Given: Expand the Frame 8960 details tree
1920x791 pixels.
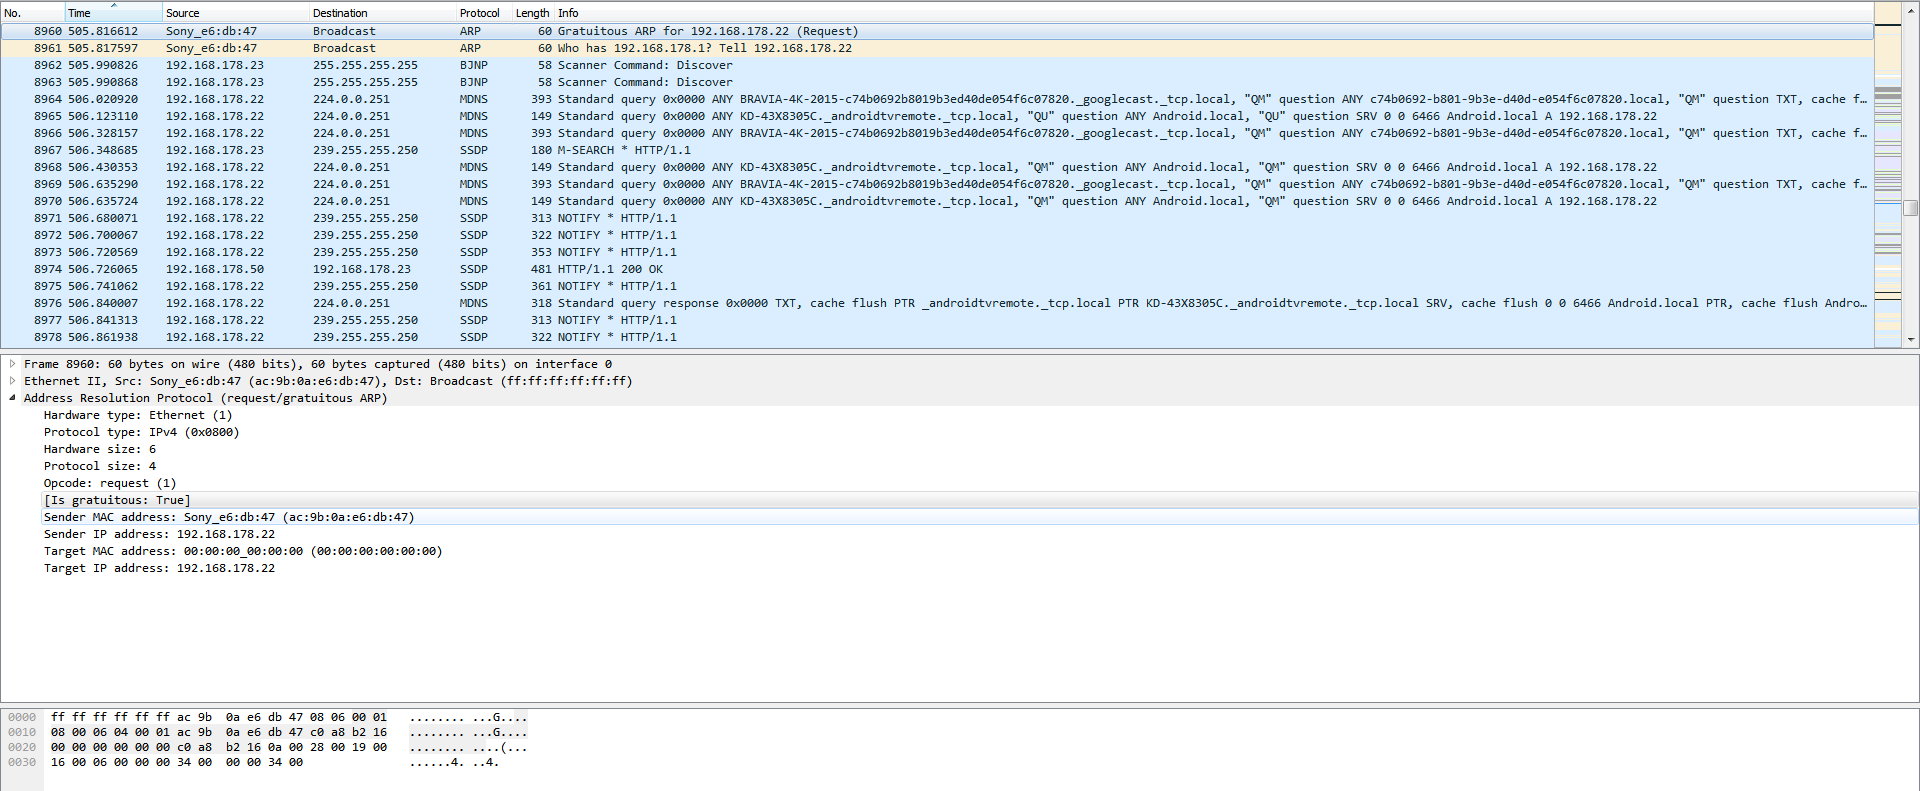Looking at the screenshot, I should [x=12, y=364].
